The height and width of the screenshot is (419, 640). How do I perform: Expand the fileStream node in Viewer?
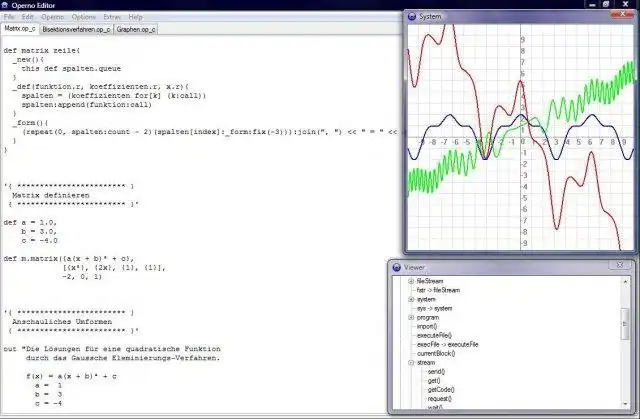tap(411, 281)
